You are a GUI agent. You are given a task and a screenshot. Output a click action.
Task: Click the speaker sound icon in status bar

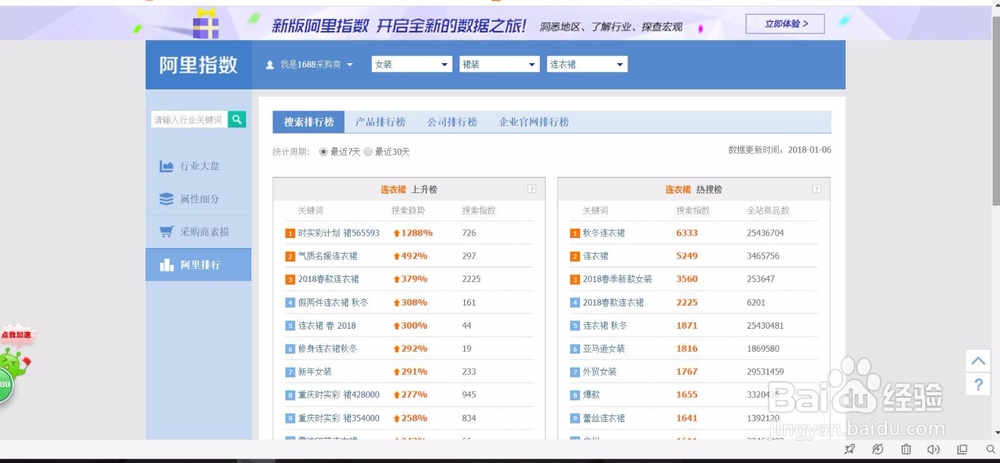pyautogui.click(x=934, y=450)
